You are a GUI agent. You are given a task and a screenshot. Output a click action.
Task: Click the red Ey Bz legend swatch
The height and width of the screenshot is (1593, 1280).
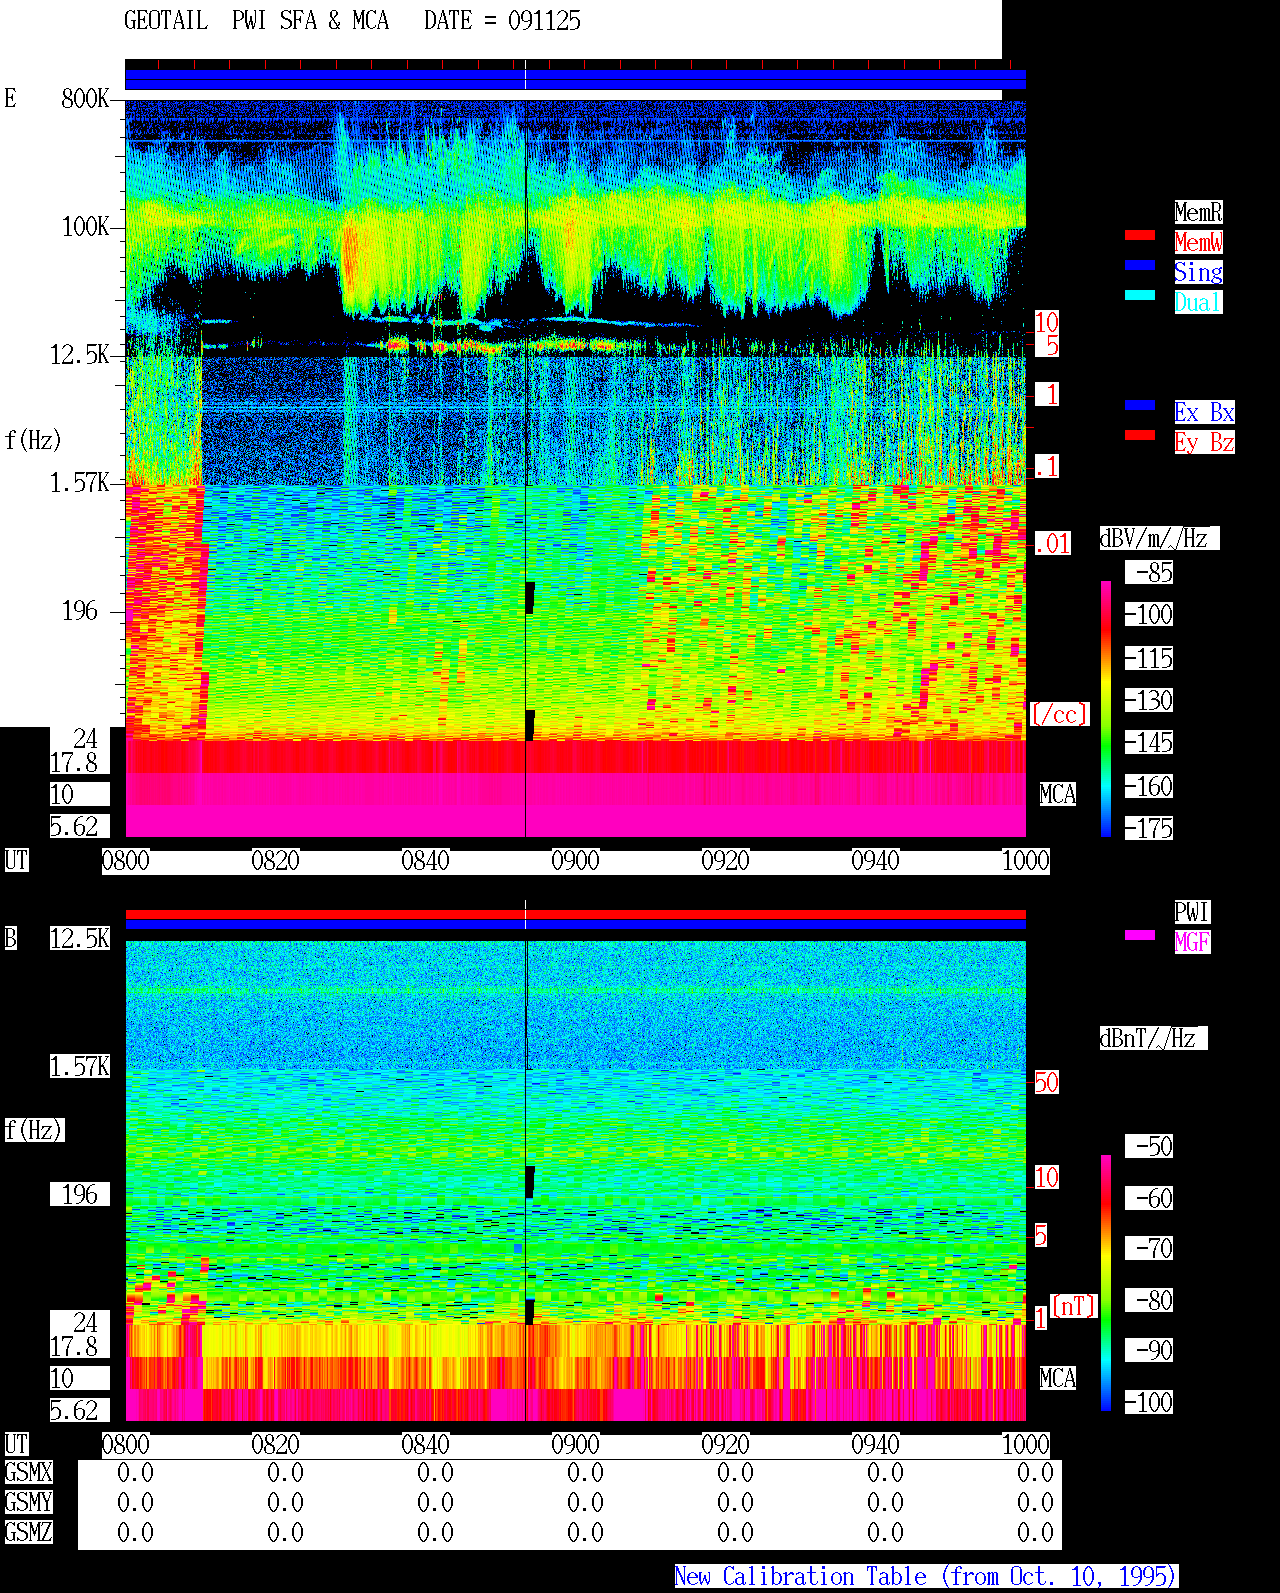tap(1140, 435)
